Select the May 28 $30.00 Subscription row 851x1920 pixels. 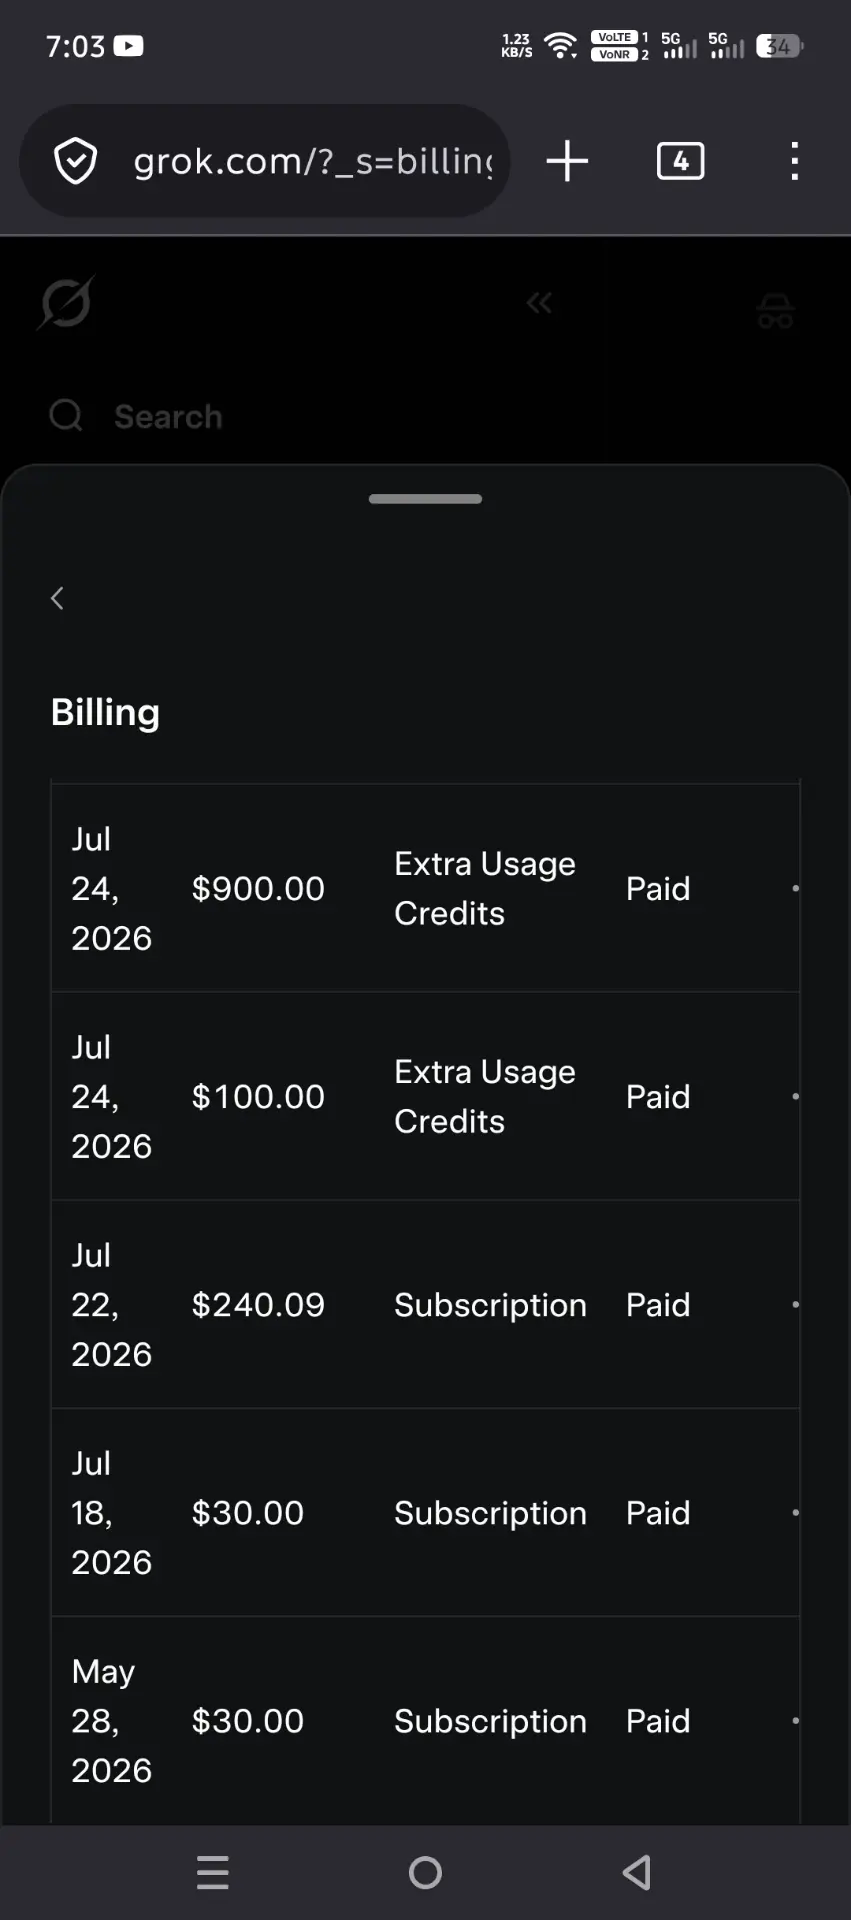tap(425, 1720)
